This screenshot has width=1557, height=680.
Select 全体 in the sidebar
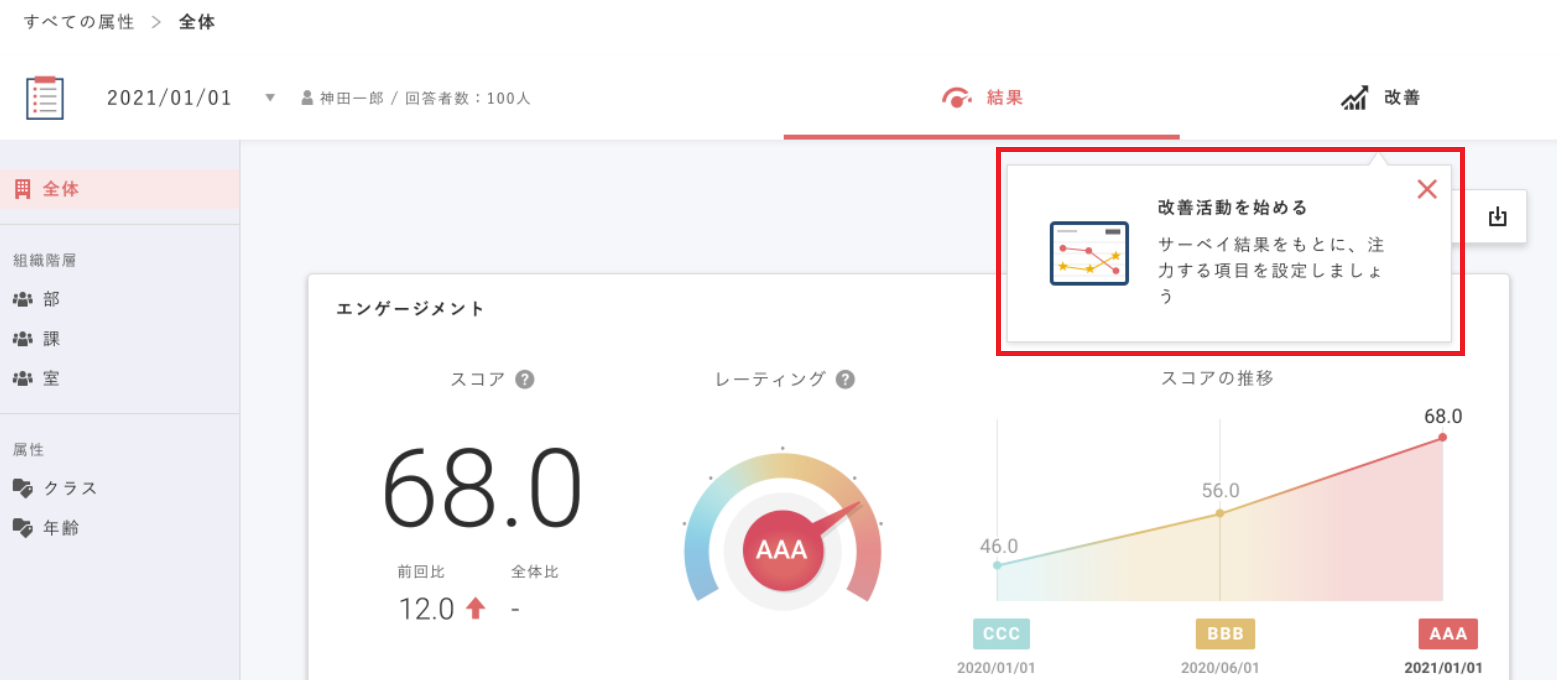(x=60, y=189)
